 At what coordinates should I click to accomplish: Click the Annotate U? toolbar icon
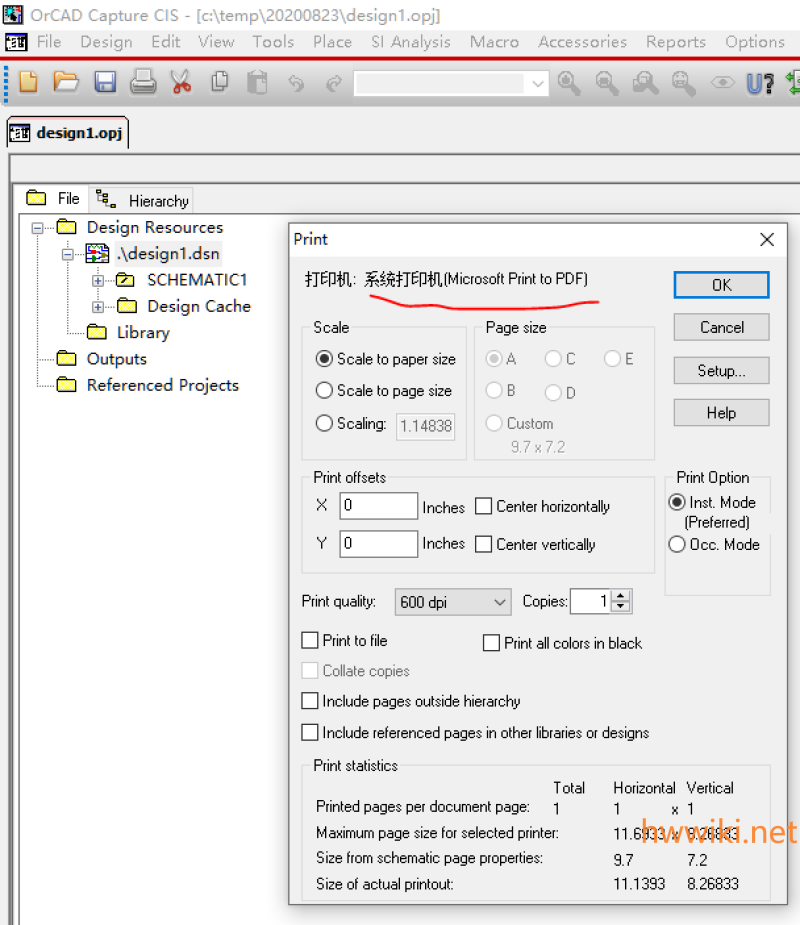[760, 83]
